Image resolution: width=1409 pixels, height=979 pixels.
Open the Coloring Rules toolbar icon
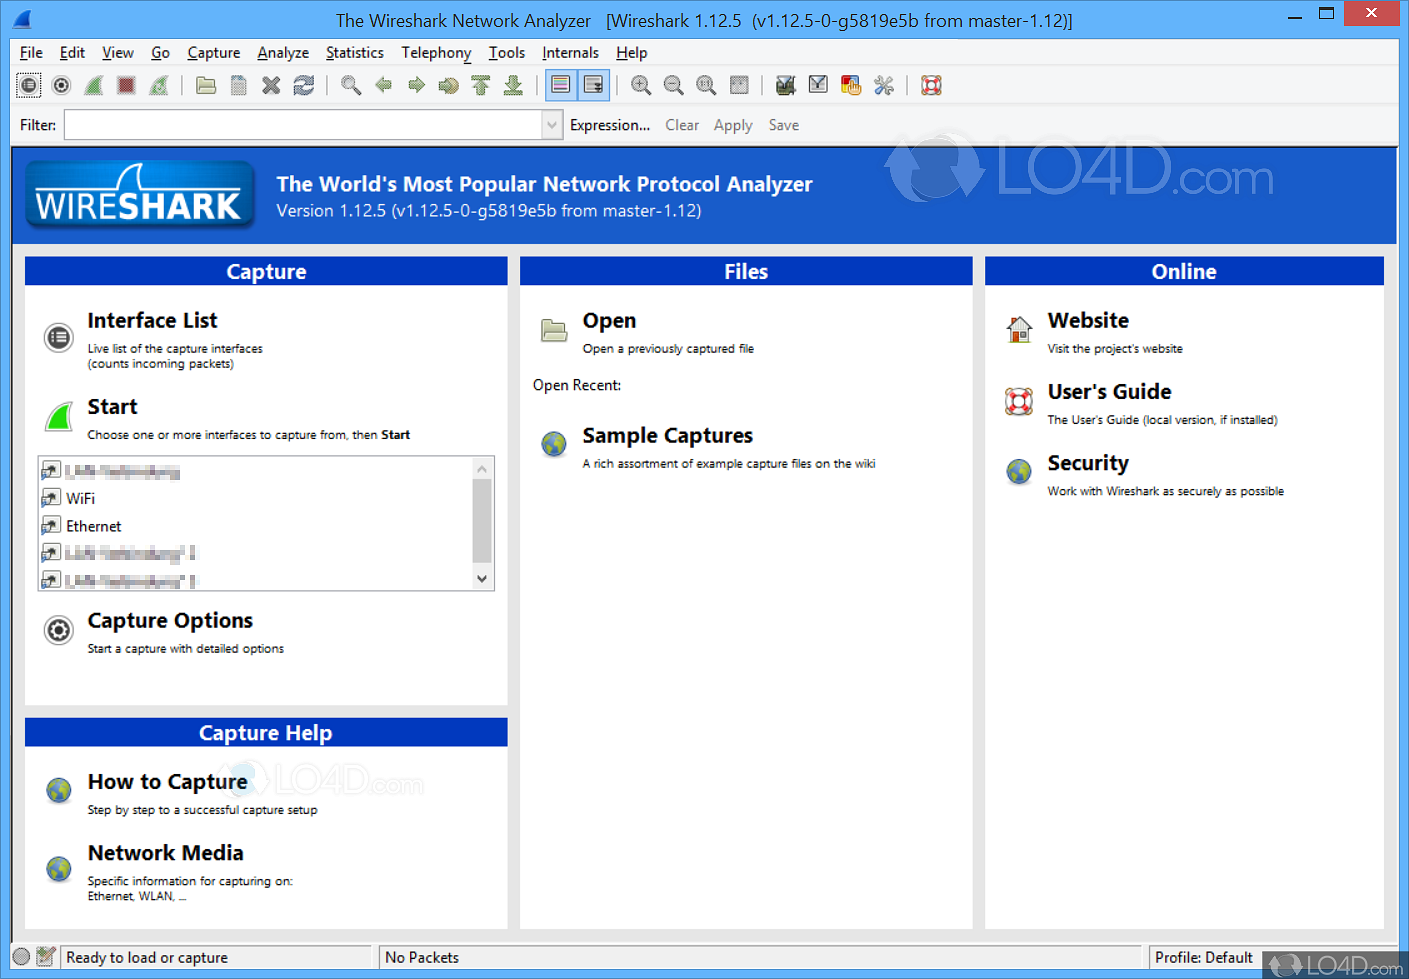pos(851,85)
